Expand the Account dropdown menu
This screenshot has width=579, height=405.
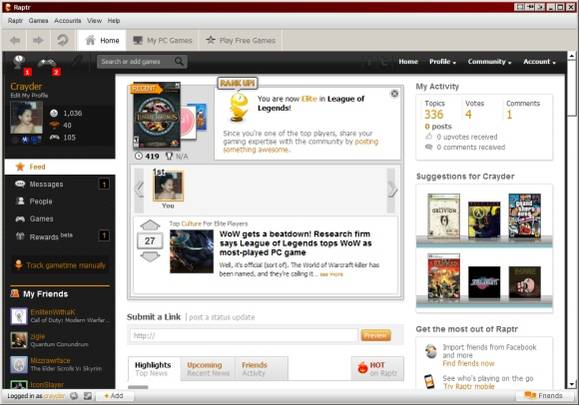coord(539,62)
